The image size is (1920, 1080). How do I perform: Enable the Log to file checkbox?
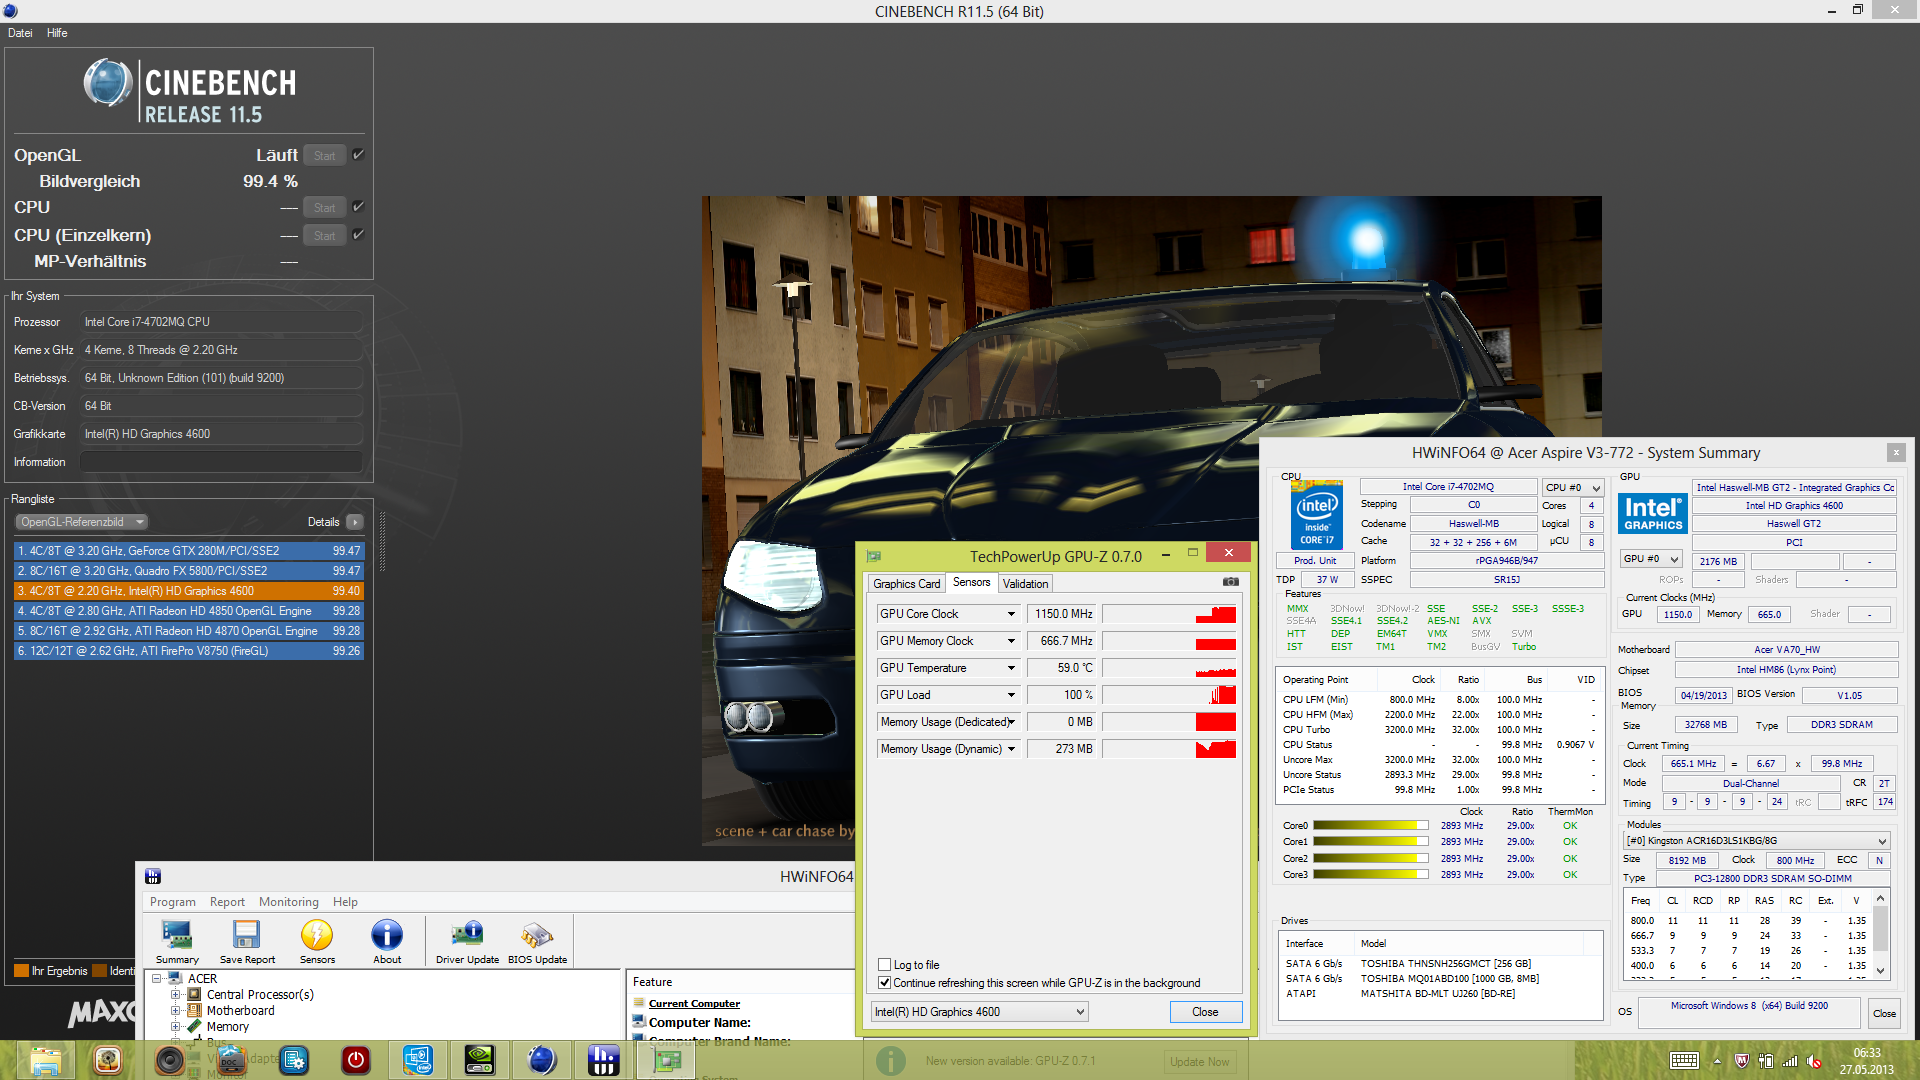point(884,965)
